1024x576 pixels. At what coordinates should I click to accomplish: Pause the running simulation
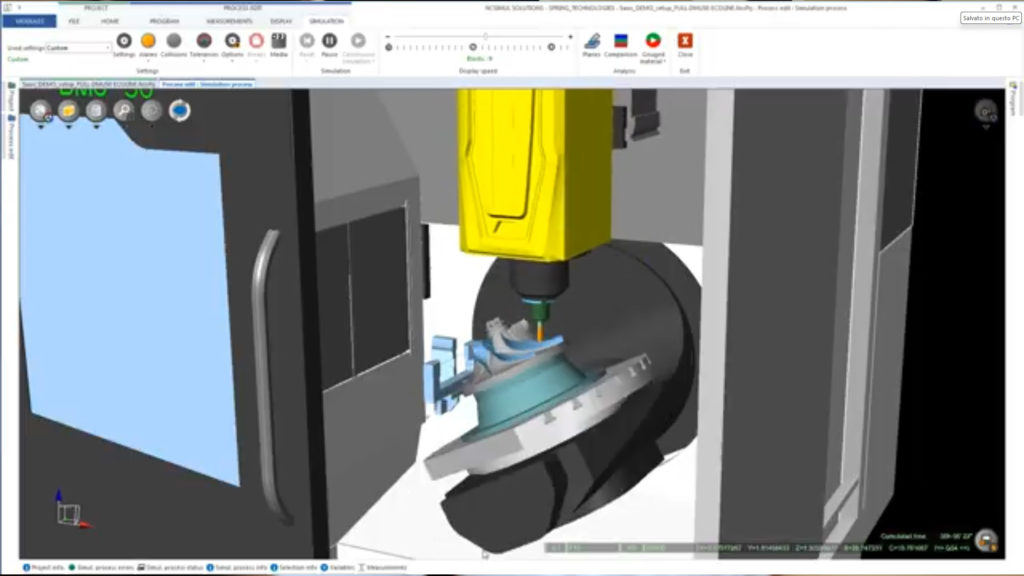[x=329, y=42]
